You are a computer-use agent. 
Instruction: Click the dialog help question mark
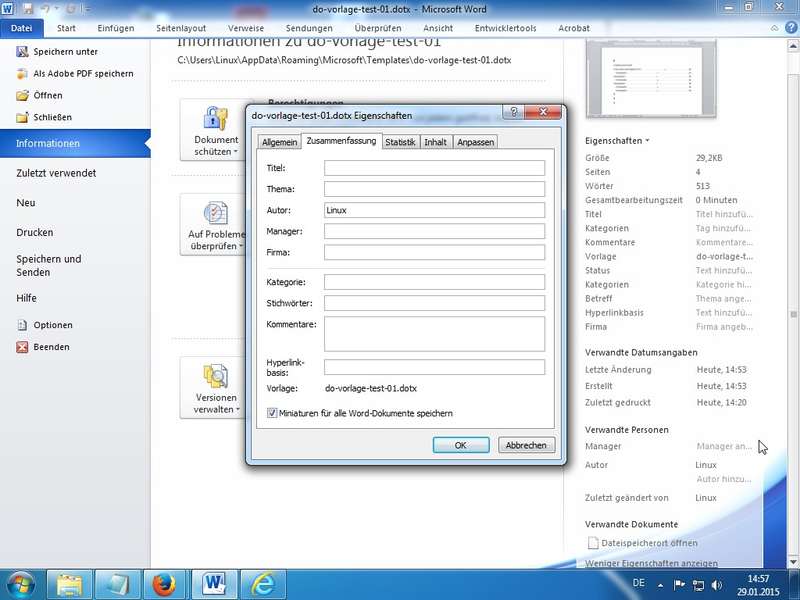pyautogui.click(x=514, y=112)
